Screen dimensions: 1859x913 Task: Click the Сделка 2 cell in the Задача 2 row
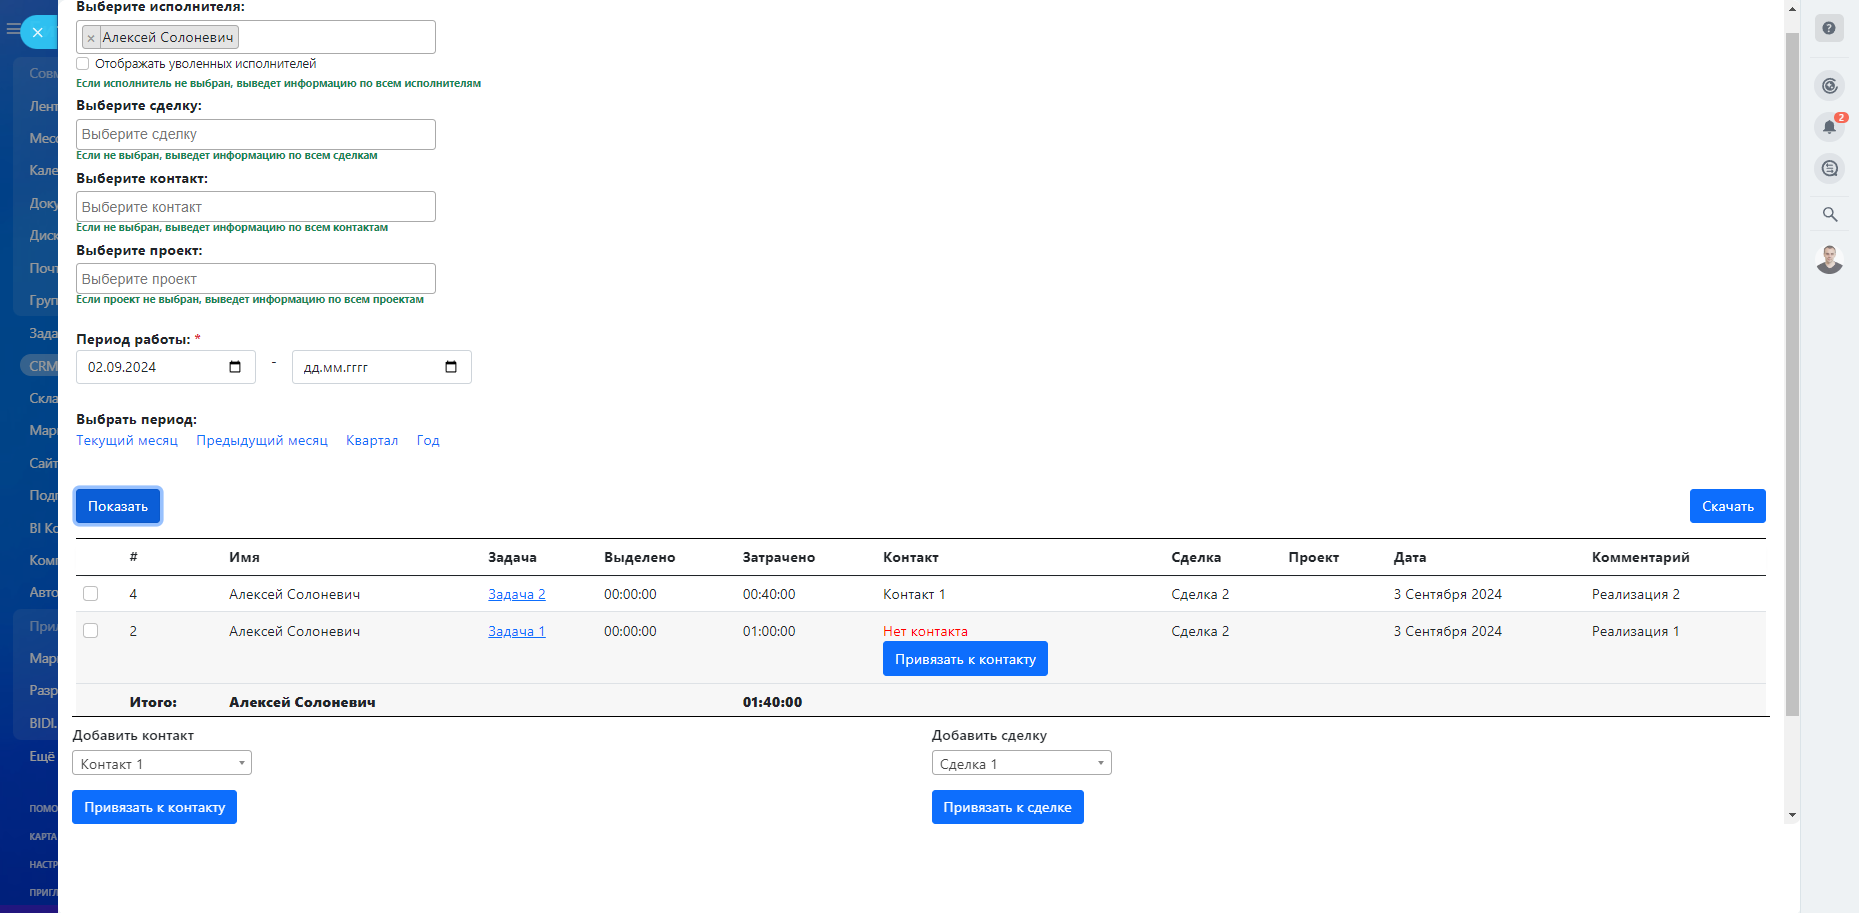tap(1200, 594)
